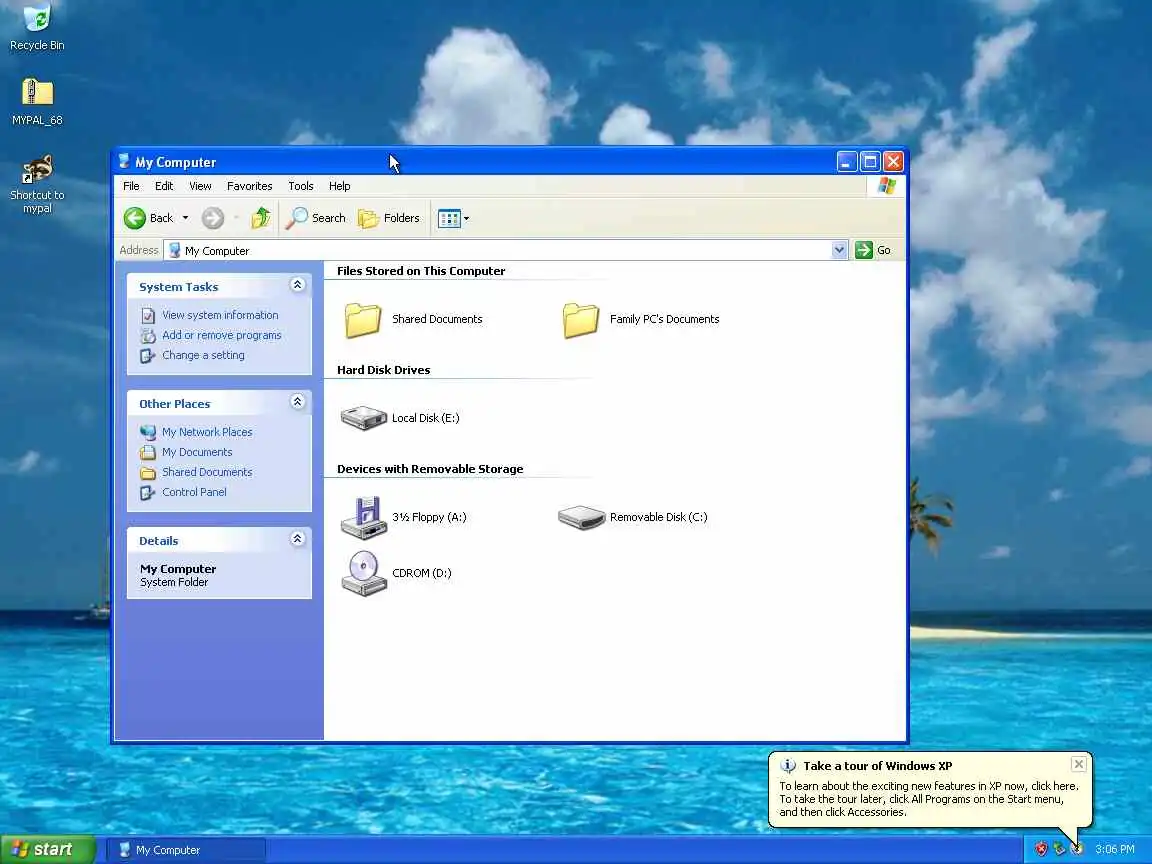This screenshot has width=1152, height=864.
Task: Open the Tools menu
Action: [300, 186]
